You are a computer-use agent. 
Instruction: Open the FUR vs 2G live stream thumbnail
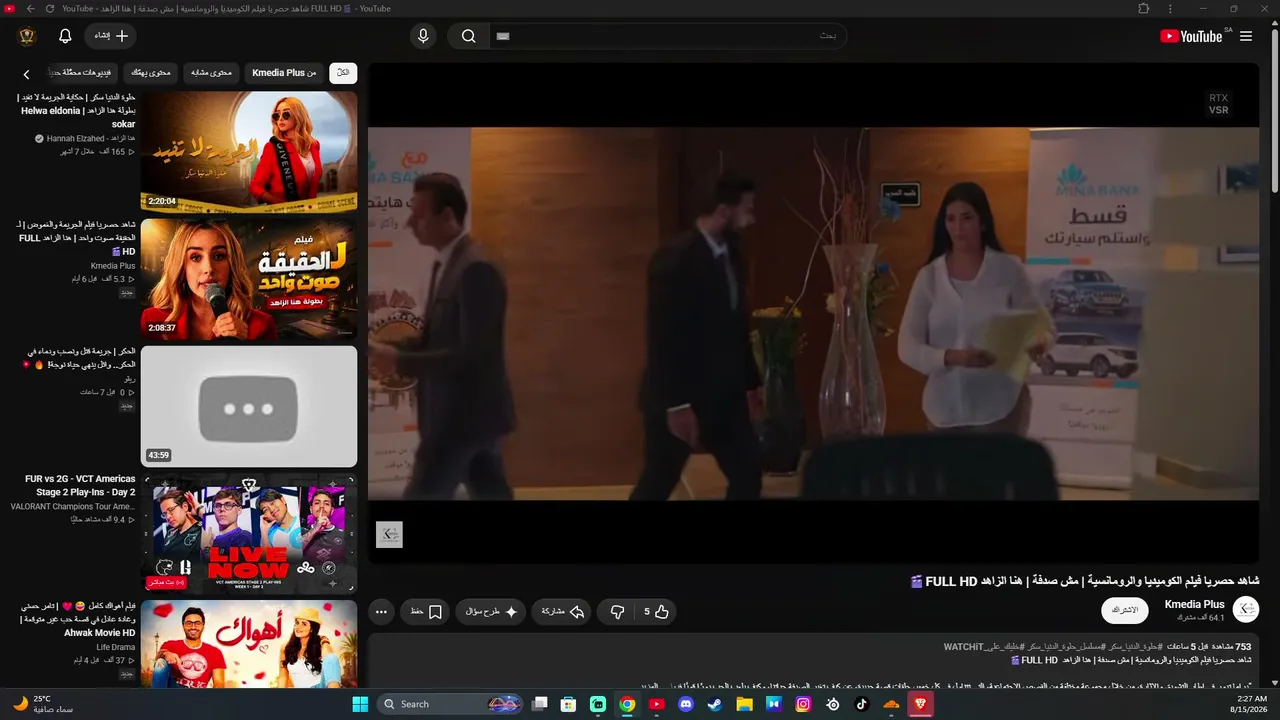[249, 534]
